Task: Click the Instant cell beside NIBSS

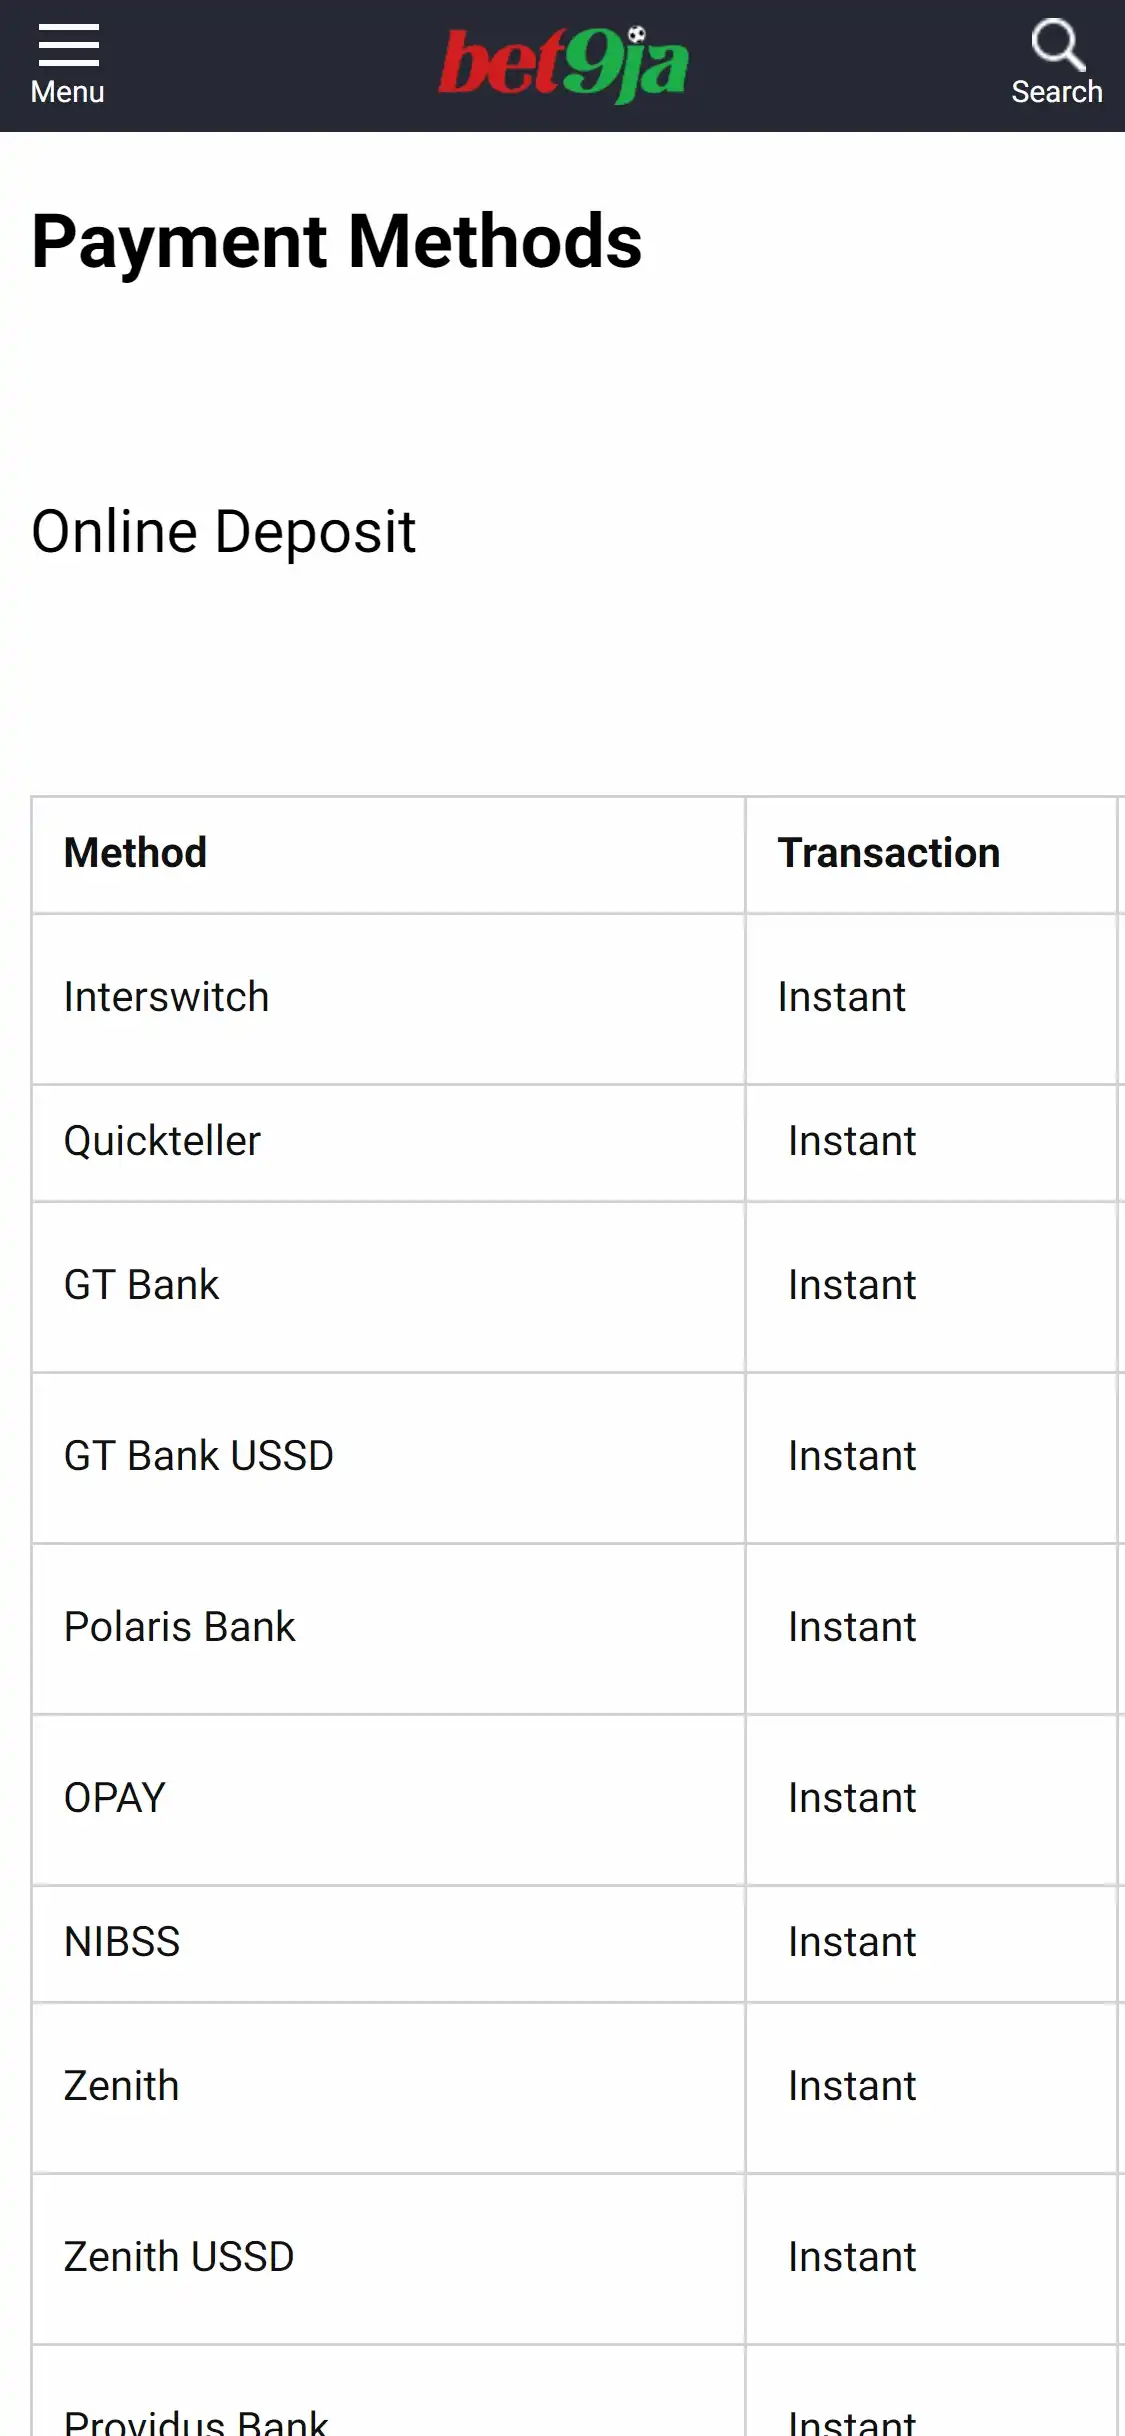Action: 852,1942
